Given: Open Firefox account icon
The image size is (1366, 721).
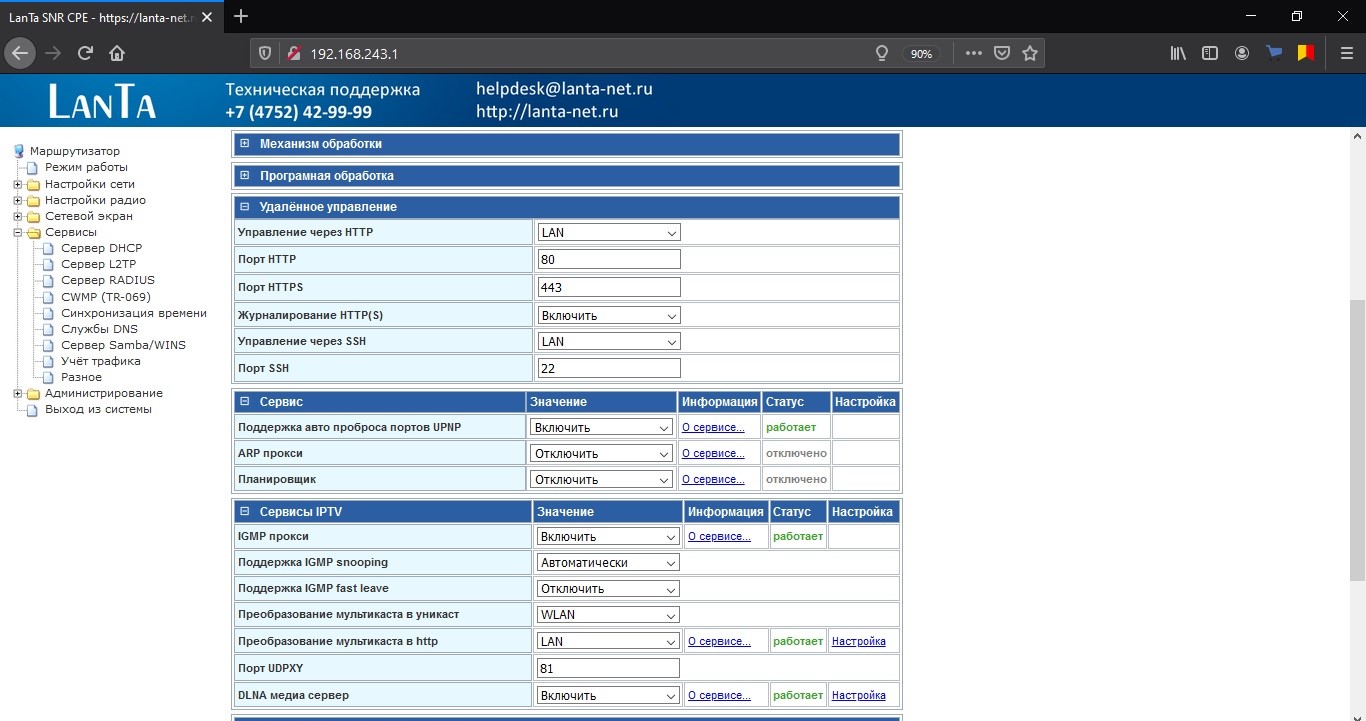Looking at the screenshot, I should click(x=1242, y=53).
